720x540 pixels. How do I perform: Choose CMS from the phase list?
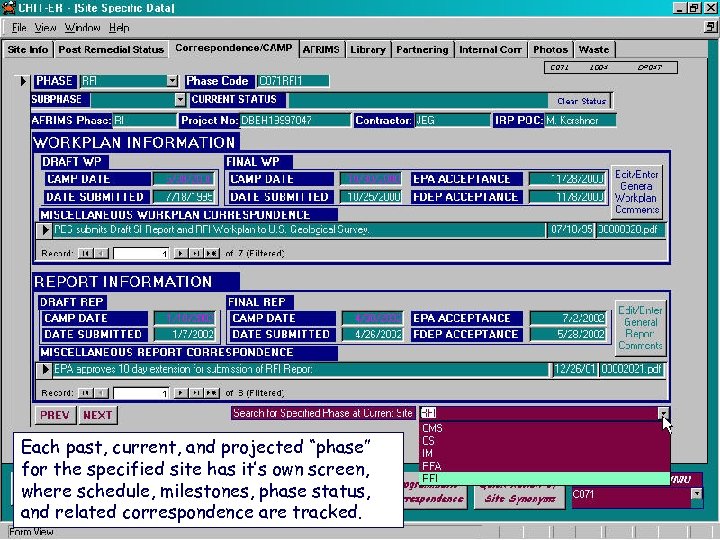point(544,428)
